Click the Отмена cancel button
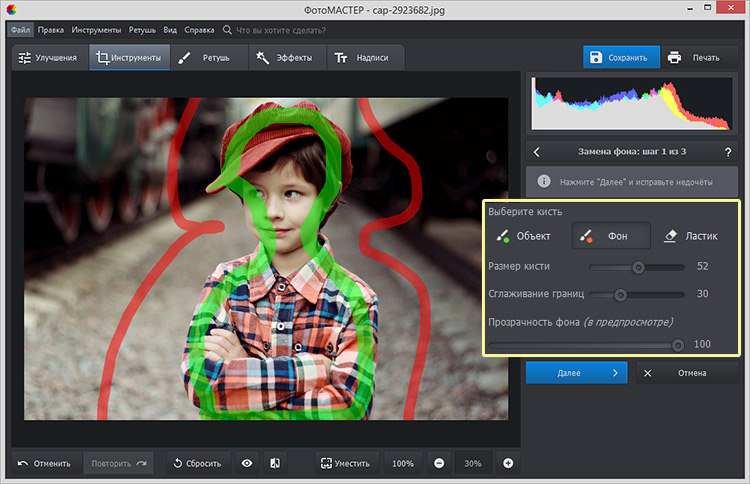The height and width of the screenshot is (484, 750). click(685, 373)
